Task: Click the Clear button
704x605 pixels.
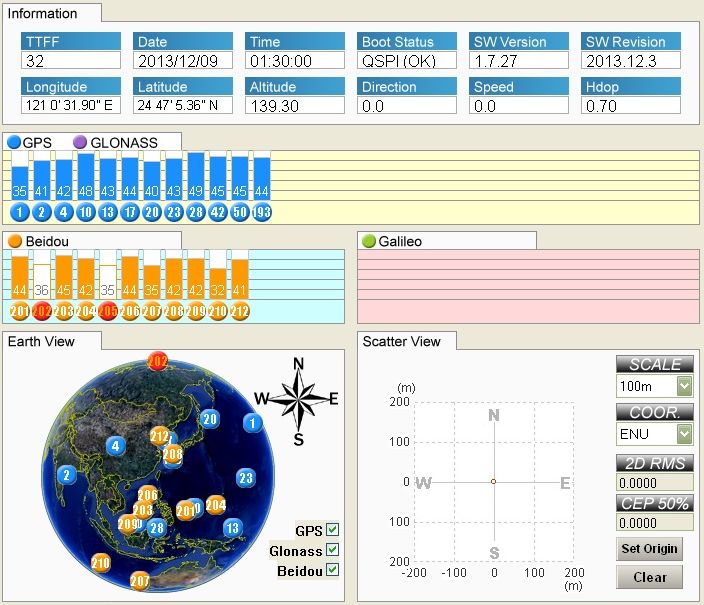Action: pos(650,577)
